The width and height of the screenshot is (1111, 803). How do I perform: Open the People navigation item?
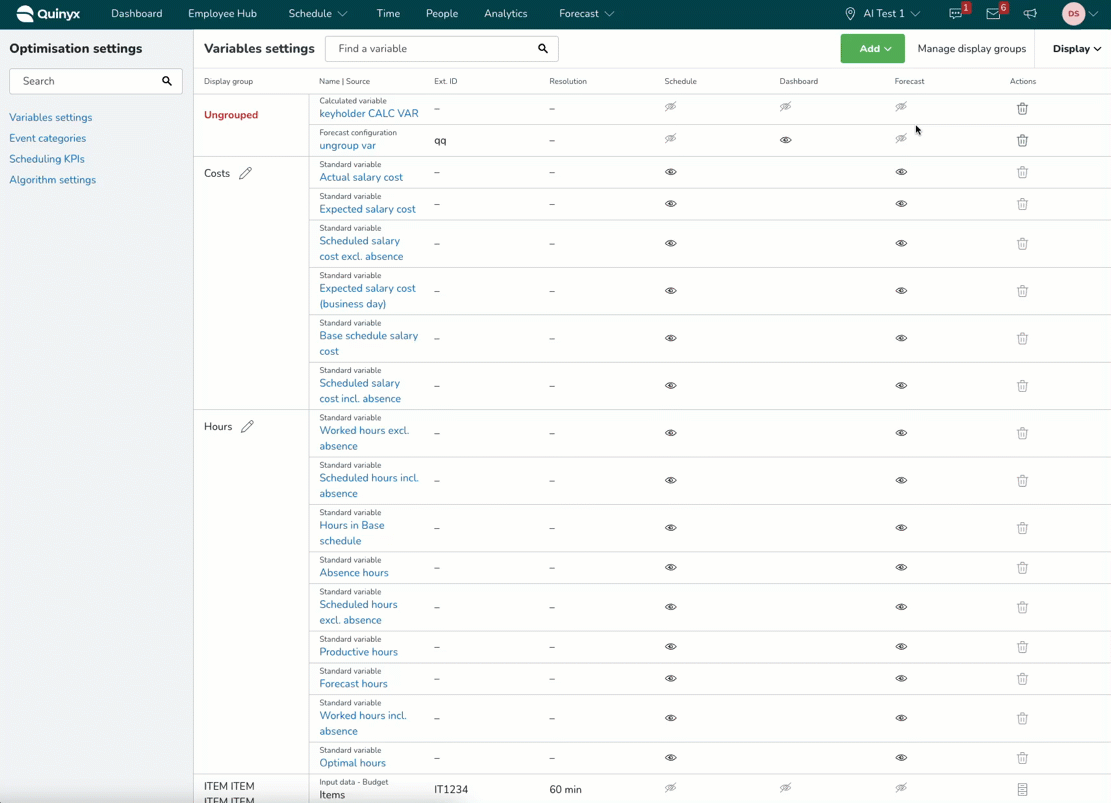[x=441, y=13]
